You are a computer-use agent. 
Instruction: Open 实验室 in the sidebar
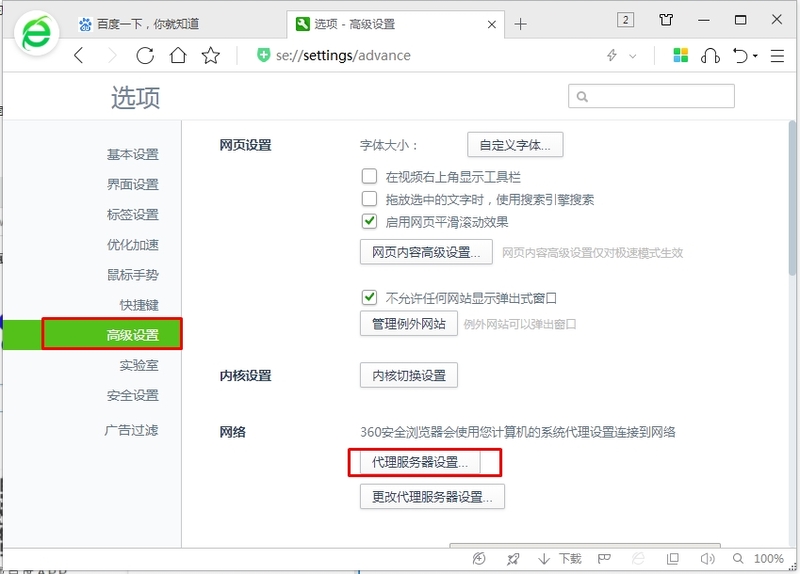[139, 365]
